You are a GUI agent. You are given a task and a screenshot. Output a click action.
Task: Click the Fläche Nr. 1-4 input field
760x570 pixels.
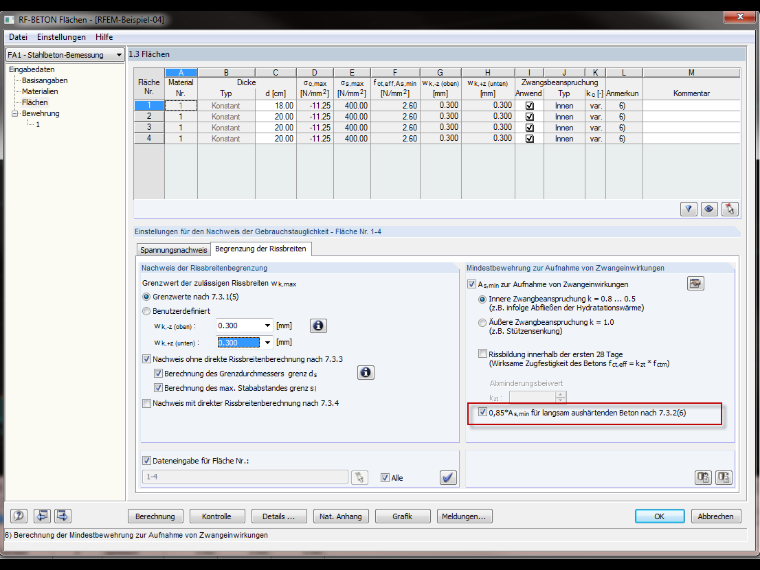245,477
